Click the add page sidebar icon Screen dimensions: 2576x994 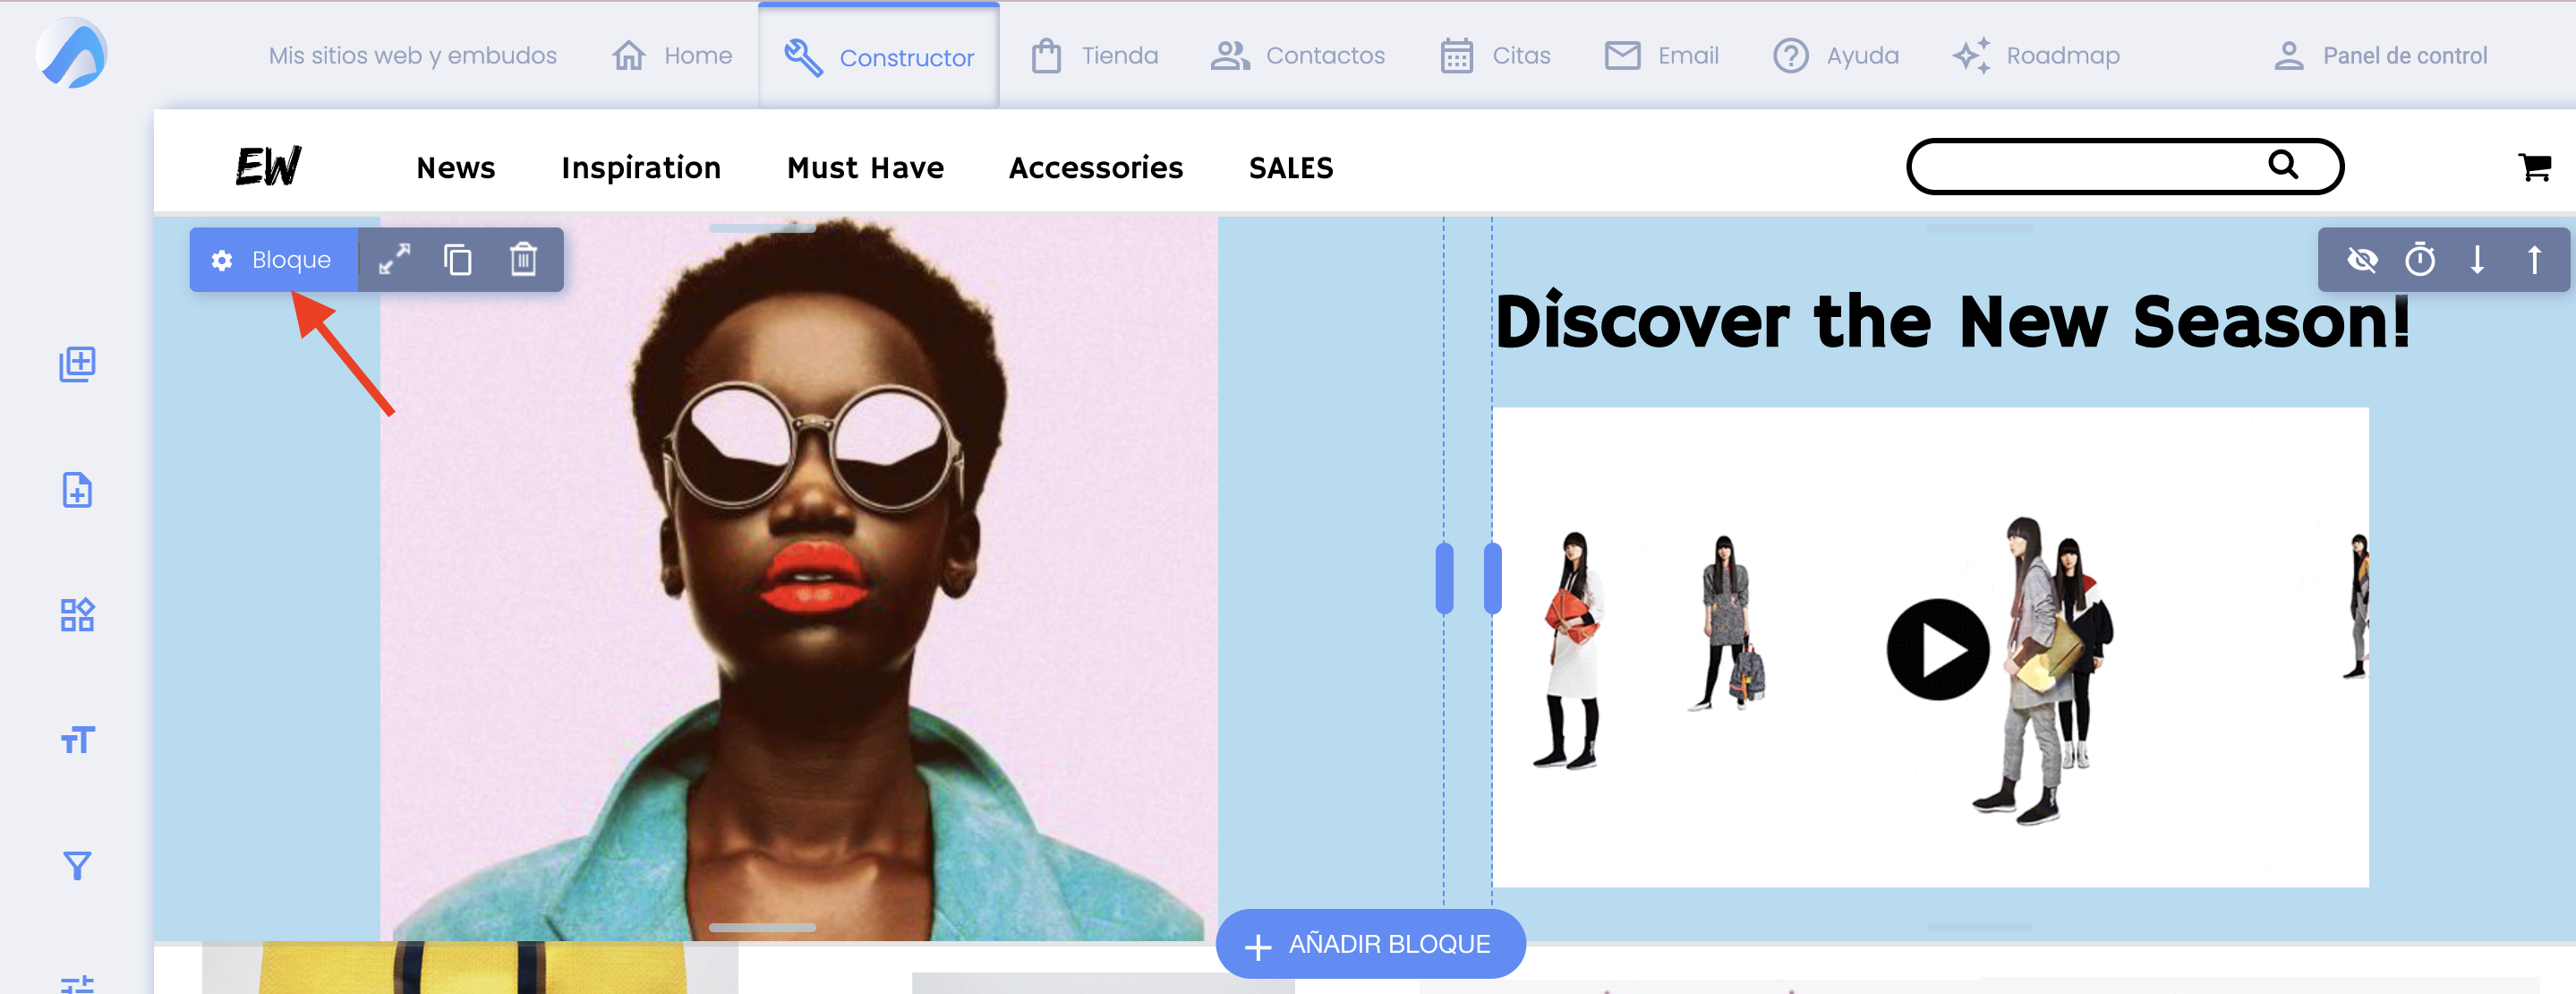point(77,490)
